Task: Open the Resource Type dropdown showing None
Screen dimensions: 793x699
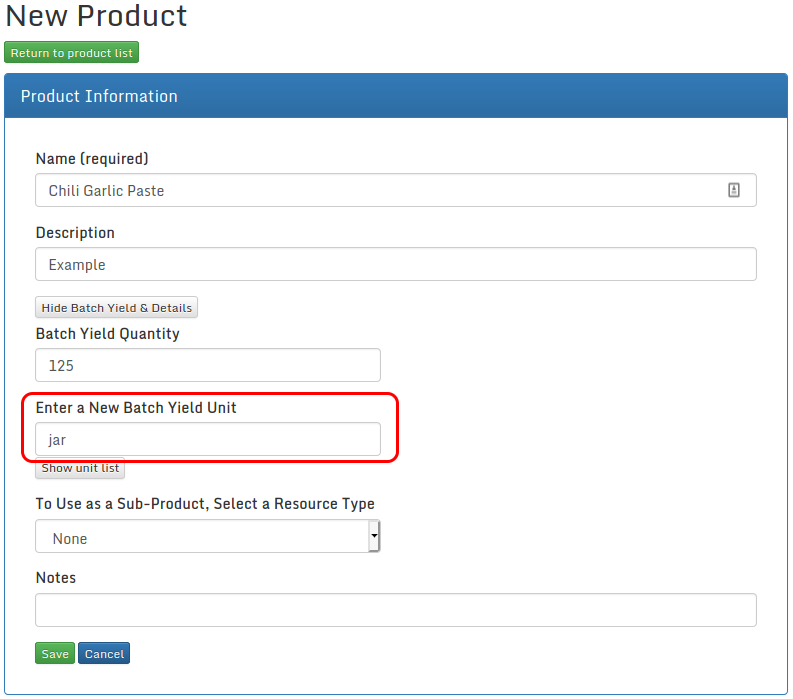Action: (x=208, y=537)
